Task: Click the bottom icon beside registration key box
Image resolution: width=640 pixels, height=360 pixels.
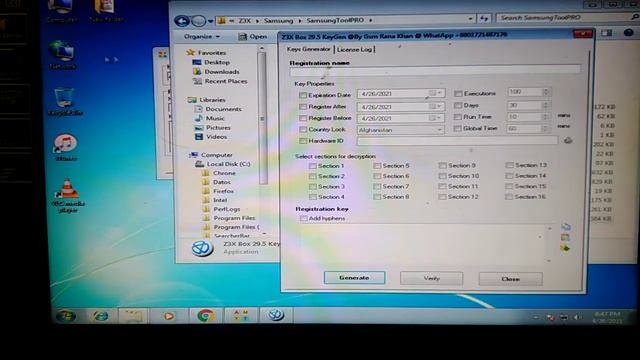Action: pos(565,248)
